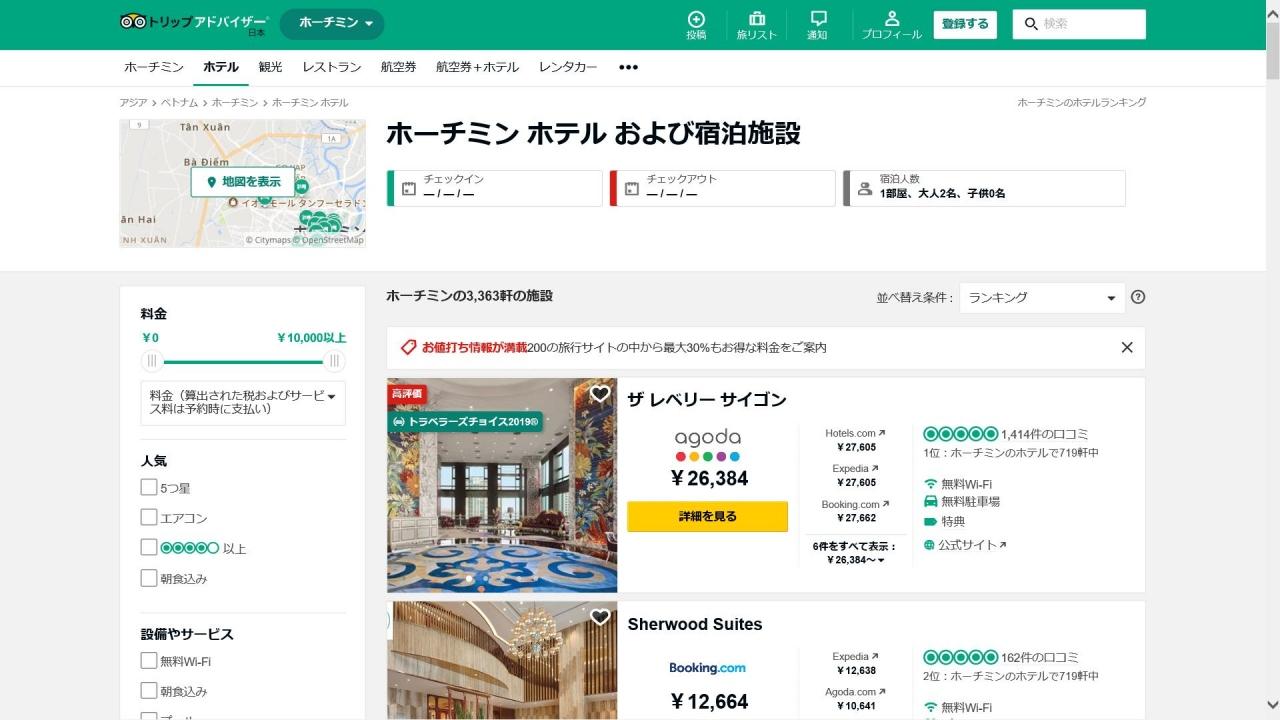The width and height of the screenshot is (1280, 720).
Task: Click the check-in calendar icon
Action: [408, 188]
